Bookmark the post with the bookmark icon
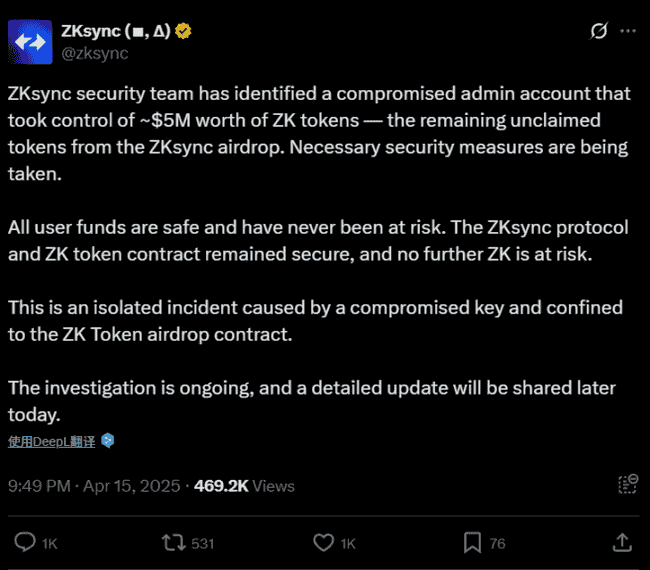The width and height of the screenshot is (650, 570). pos(472,542)
